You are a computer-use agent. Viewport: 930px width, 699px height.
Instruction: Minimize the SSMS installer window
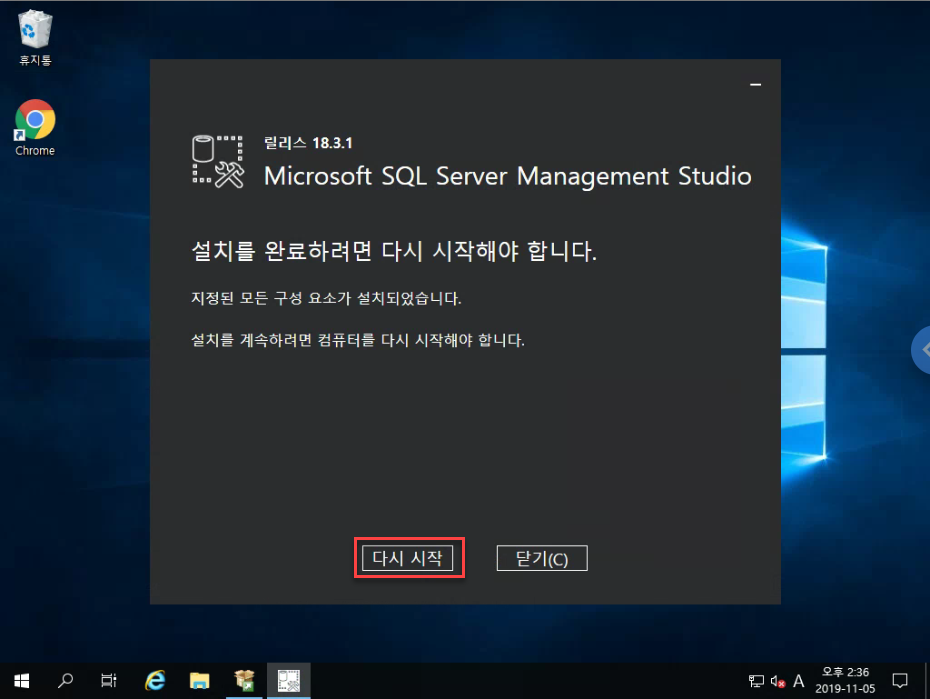click(755, 85)
